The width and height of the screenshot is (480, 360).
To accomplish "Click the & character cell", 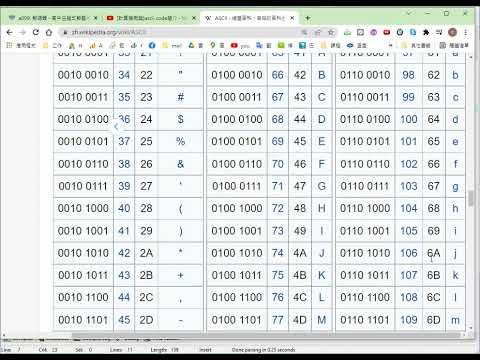I will pyautogui.click(x=180, y=164).
